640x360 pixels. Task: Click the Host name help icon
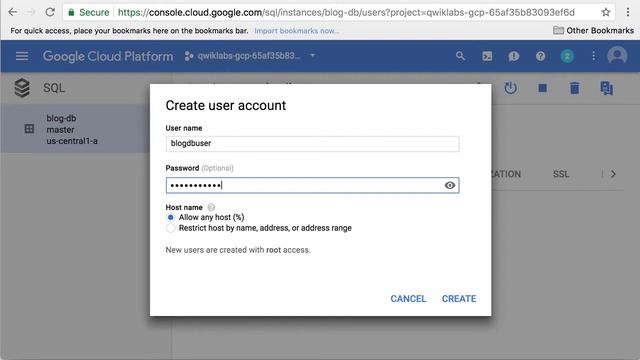point(211,207)
